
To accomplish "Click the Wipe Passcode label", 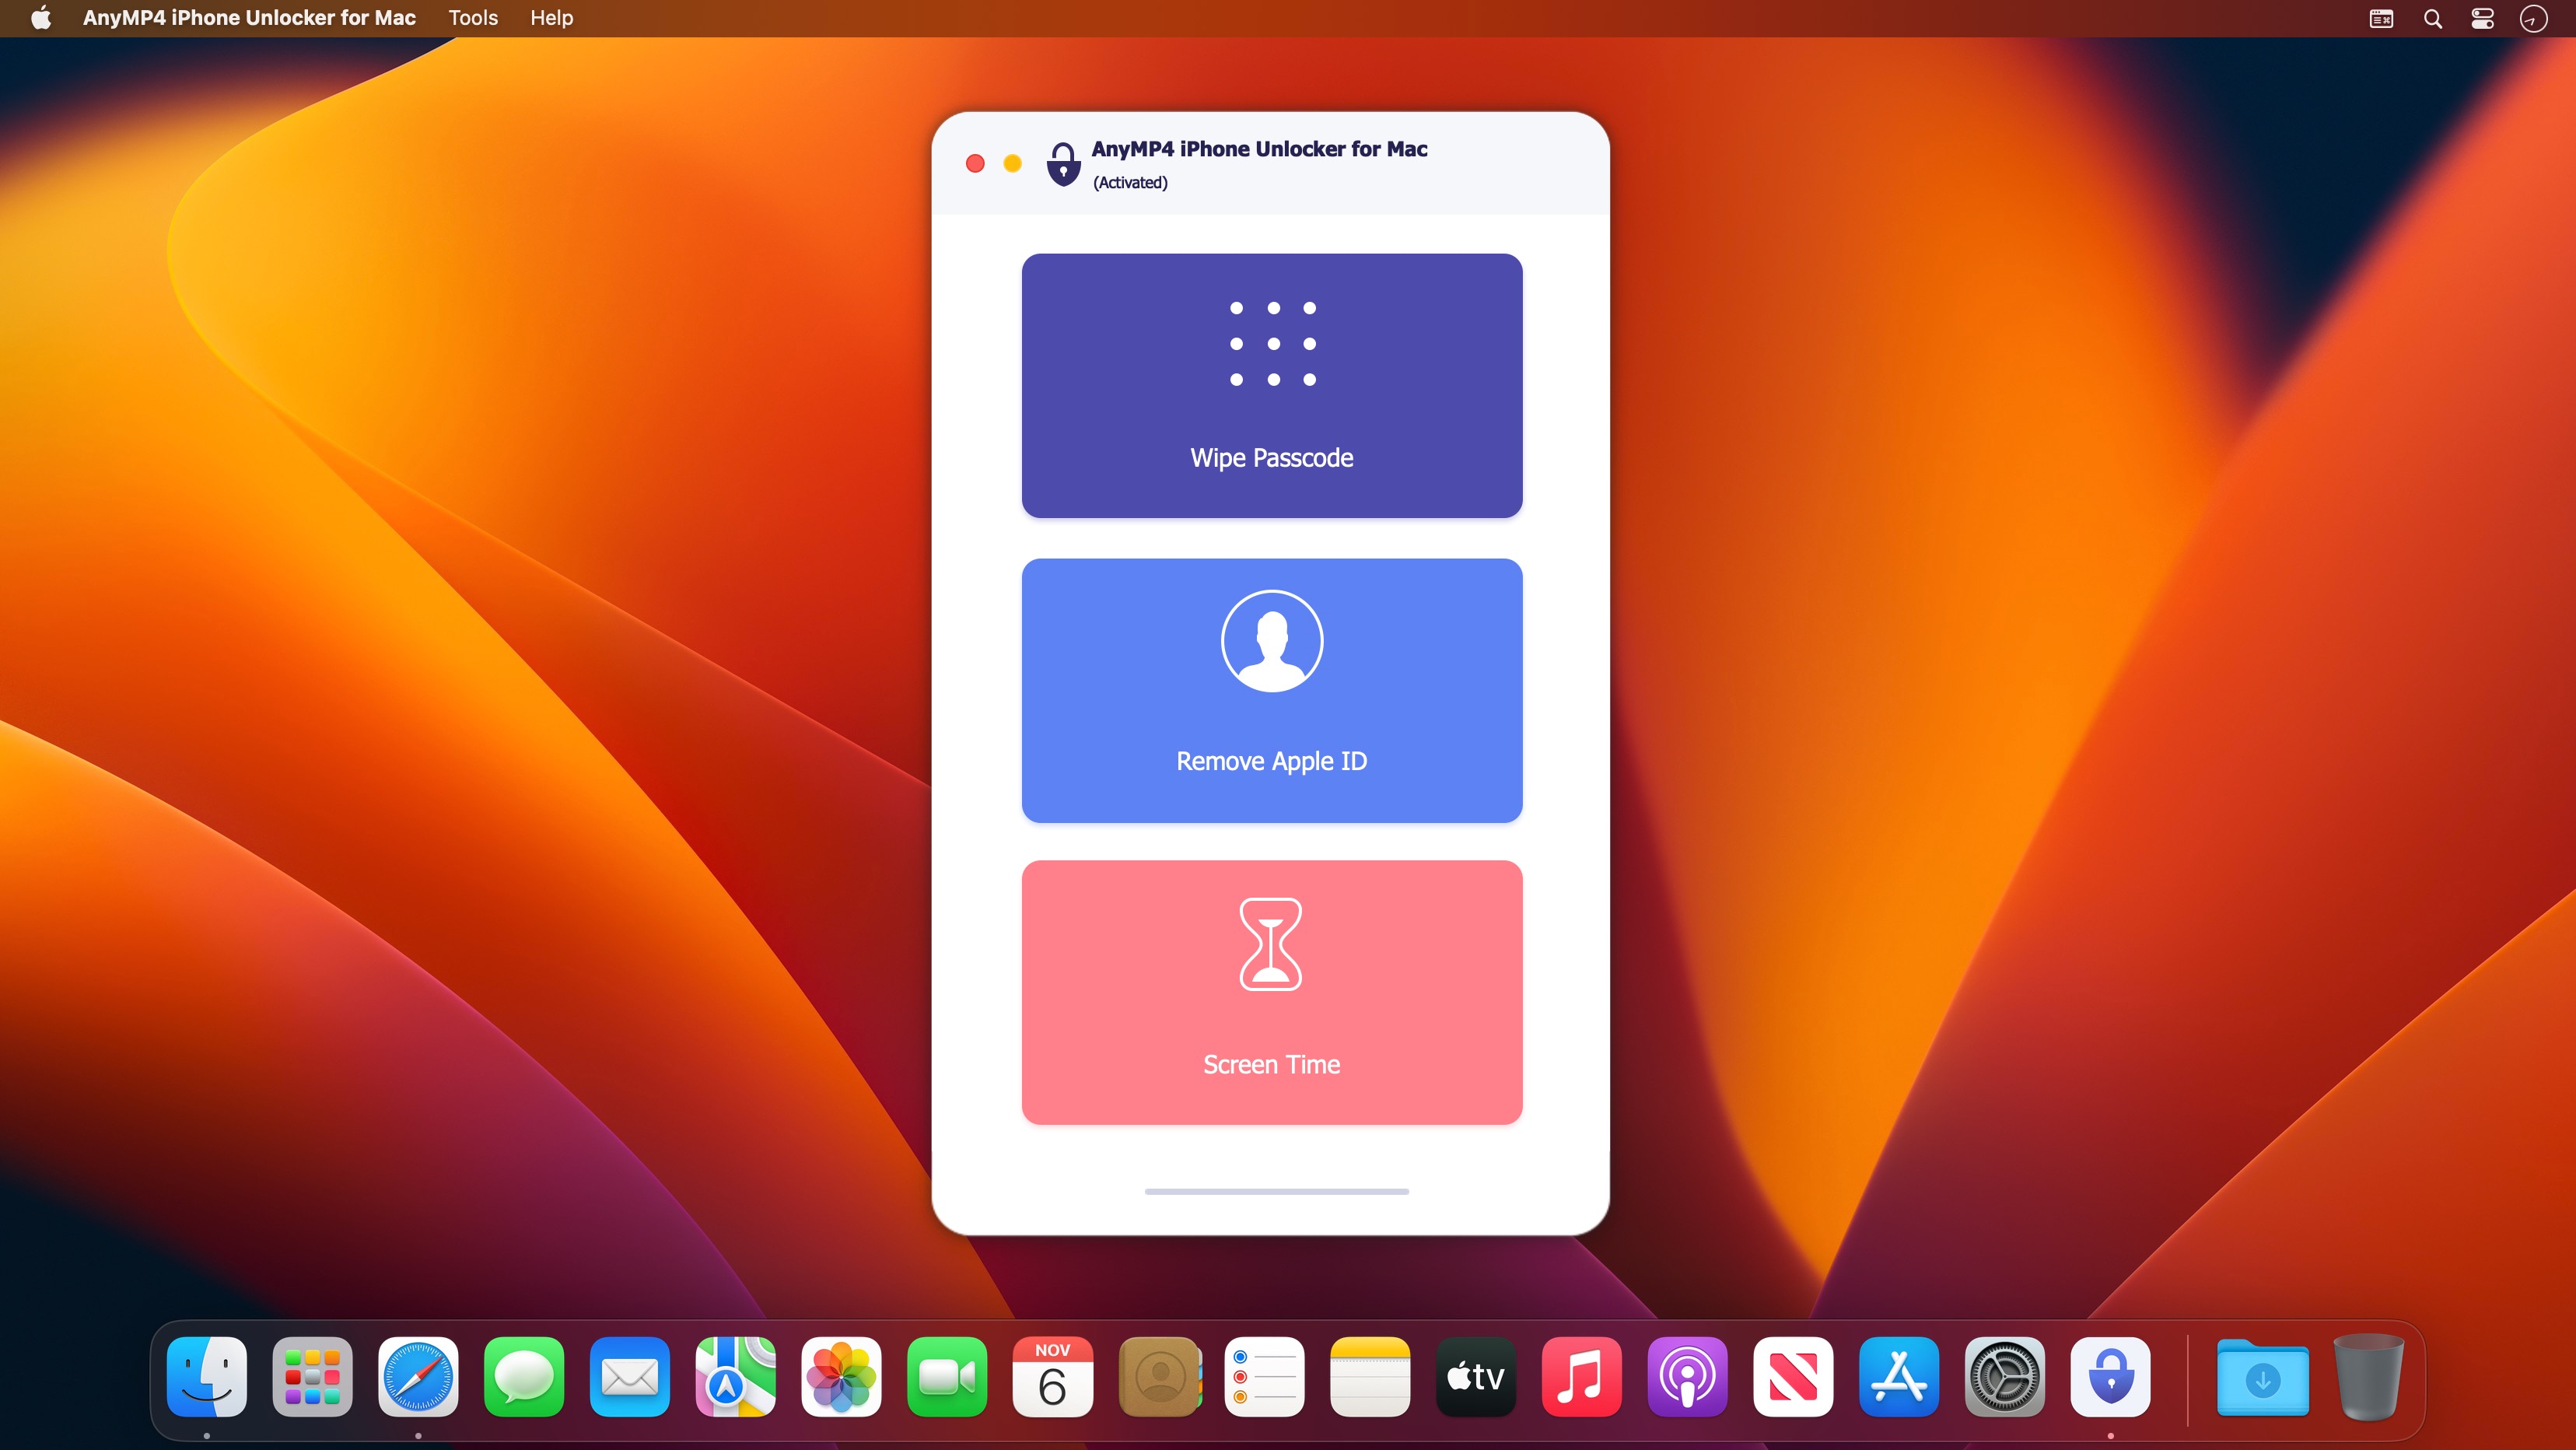I will [x=1271, y=458].
